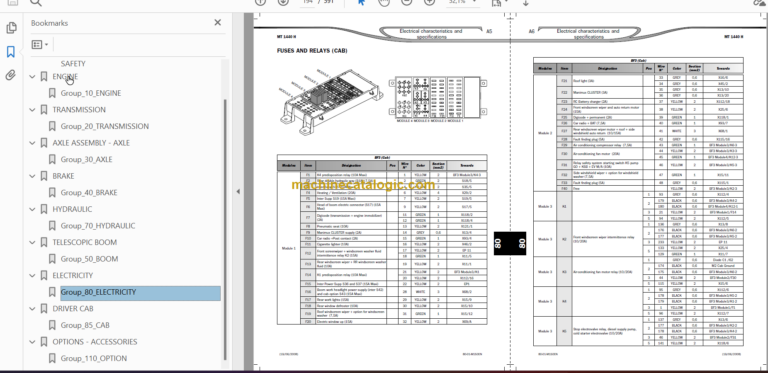Collapse the DRIVER CAB bookmark chevron
768x373 pixels.
point(32,309)
